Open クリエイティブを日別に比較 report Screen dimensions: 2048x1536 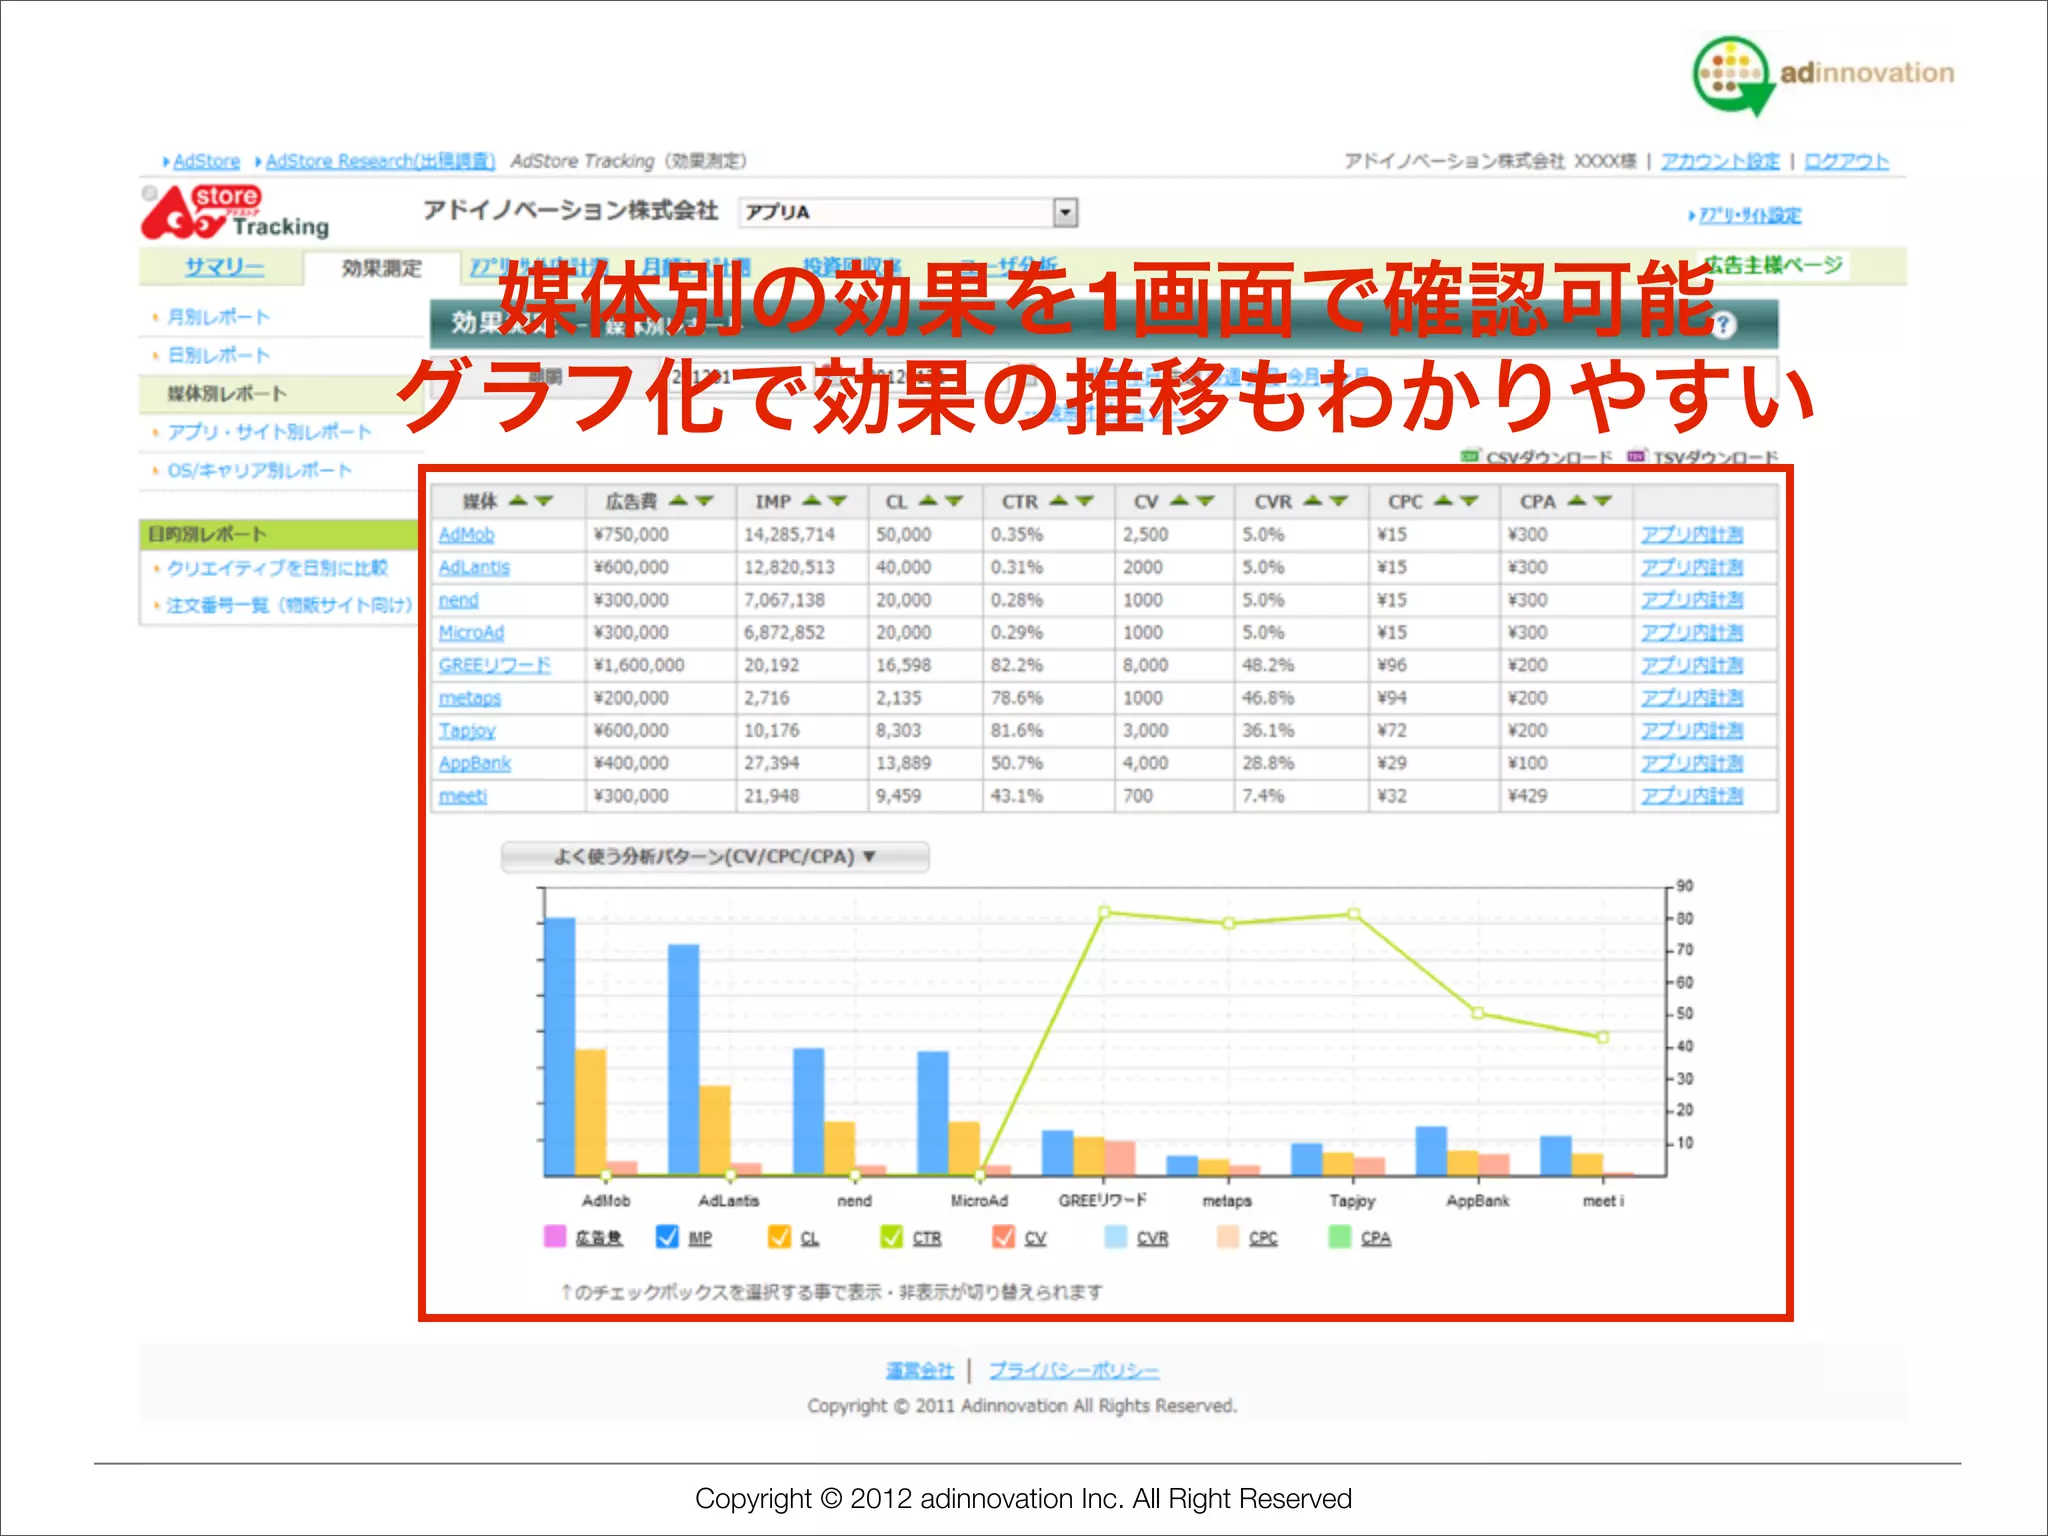point(277,568)
